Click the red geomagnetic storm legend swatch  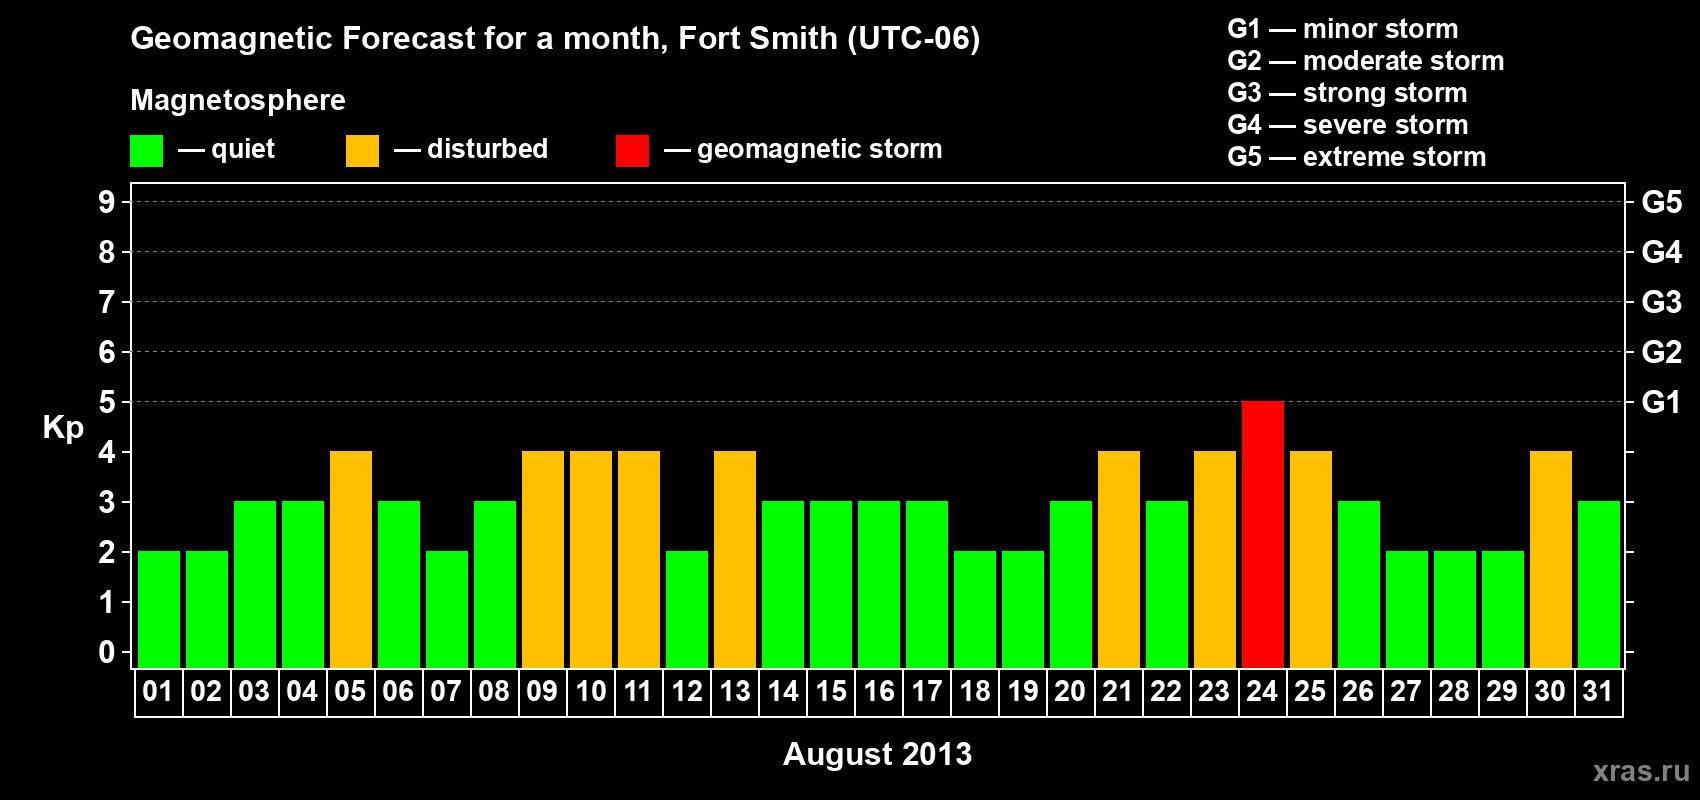[x=632, y=151]
